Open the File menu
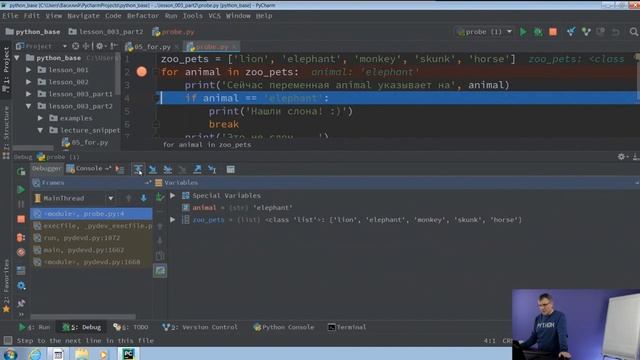 10,16
